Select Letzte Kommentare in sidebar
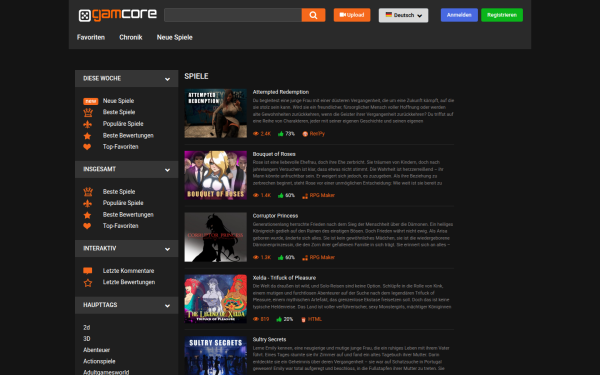Screen dimensions: 600x375 [x=128, y=271]
